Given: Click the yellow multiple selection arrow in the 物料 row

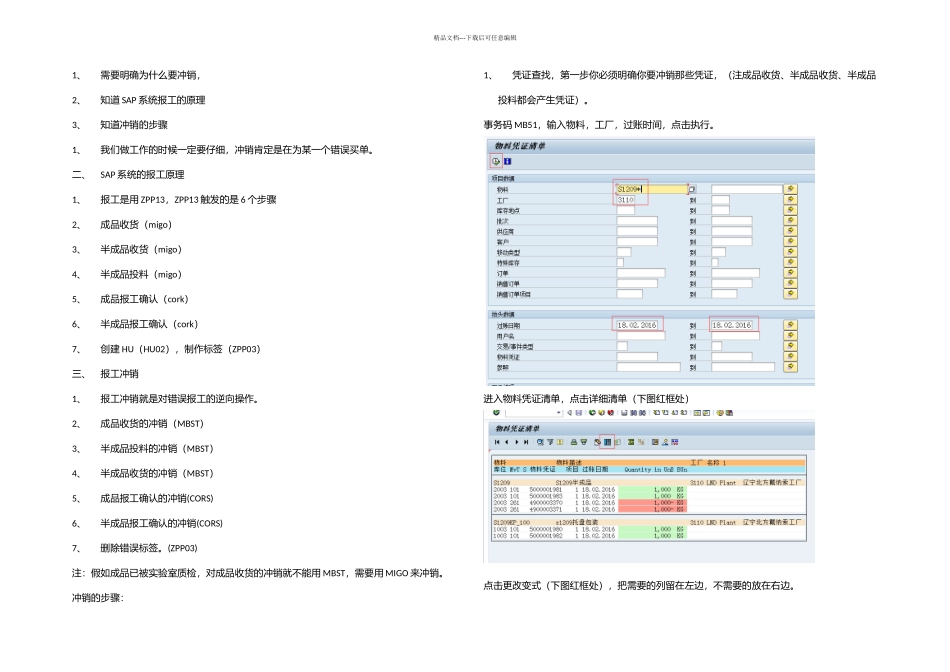Looking at the screenshot, I should (x=790, y=190).
